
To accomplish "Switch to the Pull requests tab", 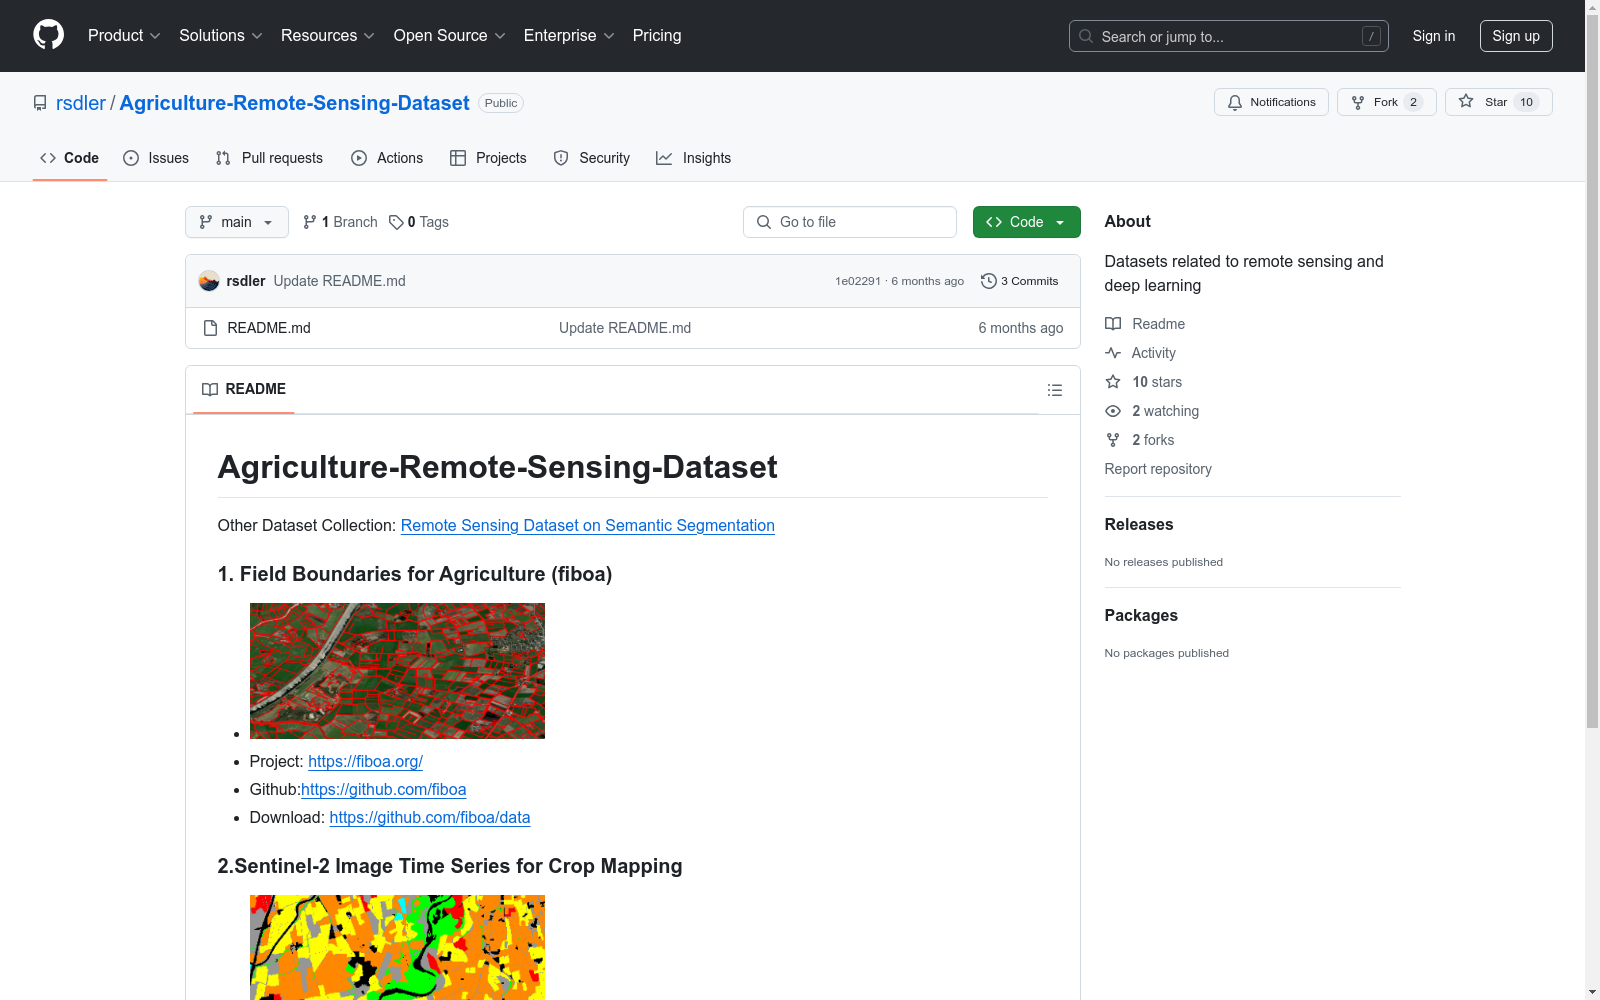I will (269, 158).
